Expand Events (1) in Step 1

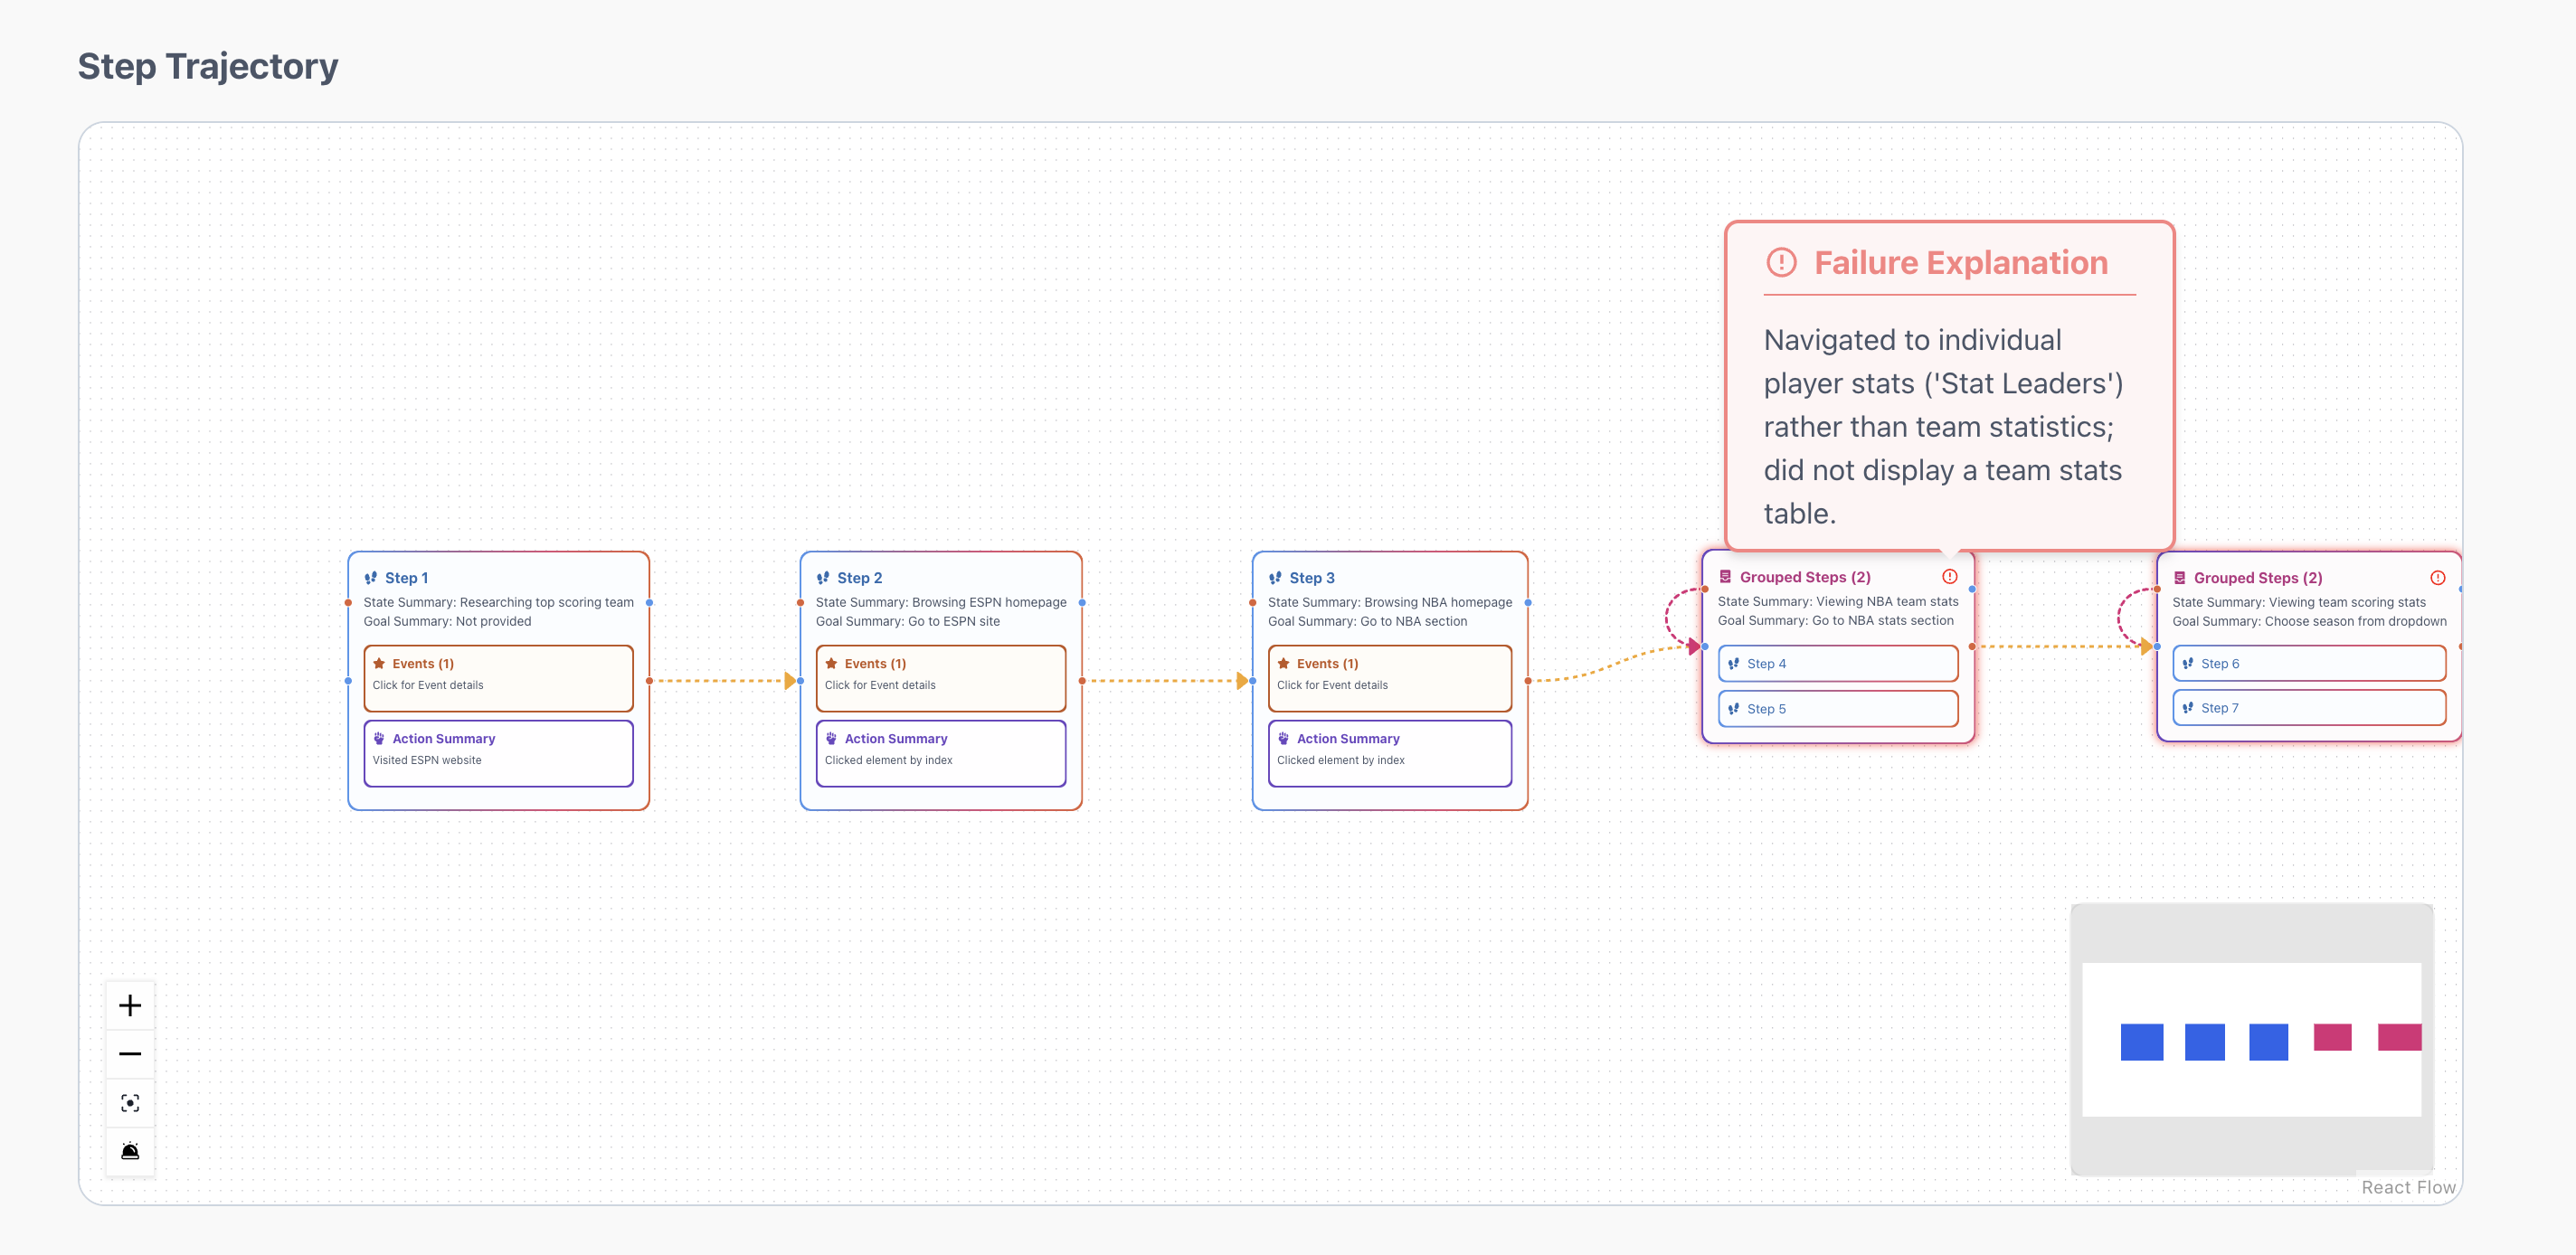pos(498,677)
